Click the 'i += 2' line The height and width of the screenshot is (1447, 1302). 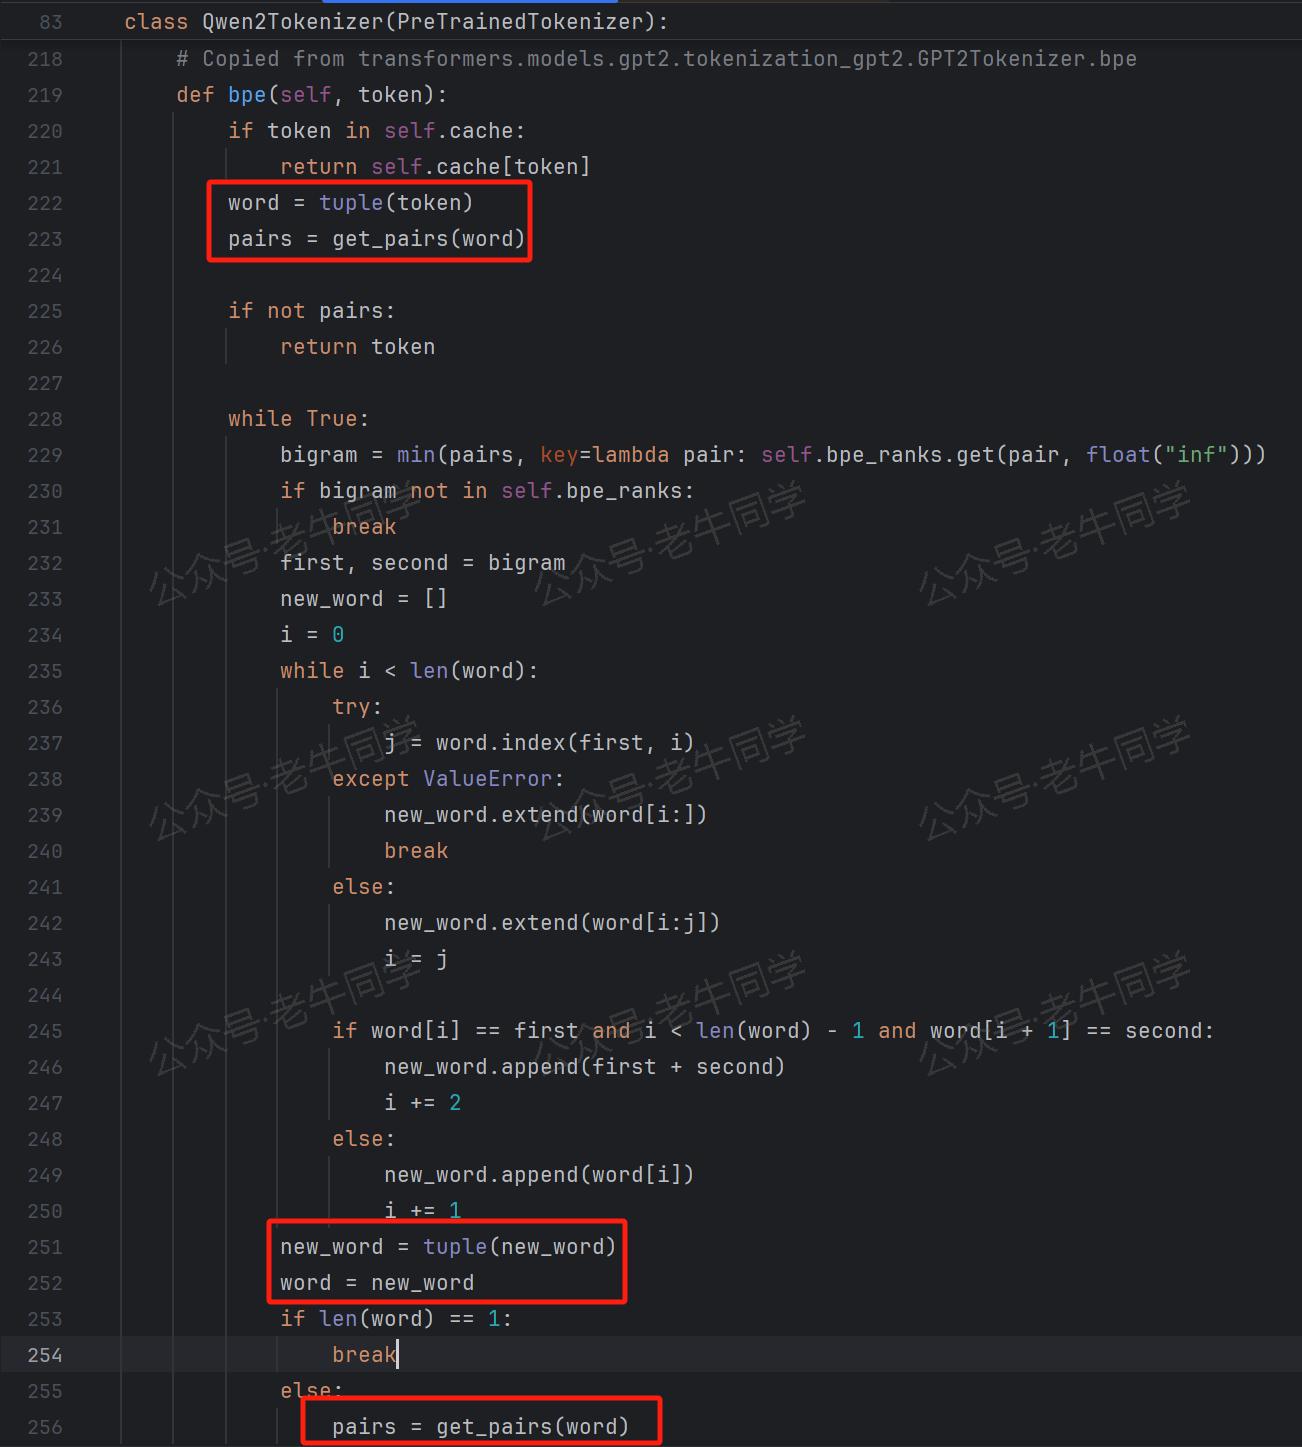tap(422, 1103)
